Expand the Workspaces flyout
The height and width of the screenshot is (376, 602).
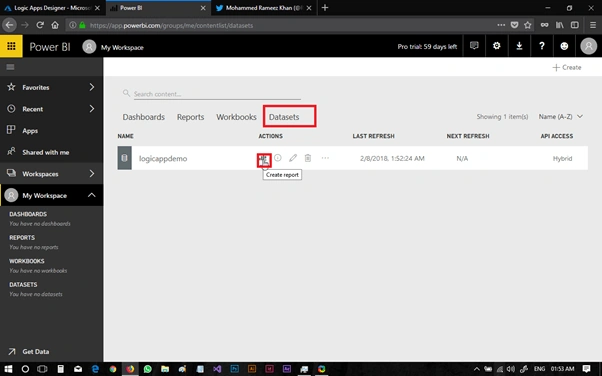pos(92,174)
